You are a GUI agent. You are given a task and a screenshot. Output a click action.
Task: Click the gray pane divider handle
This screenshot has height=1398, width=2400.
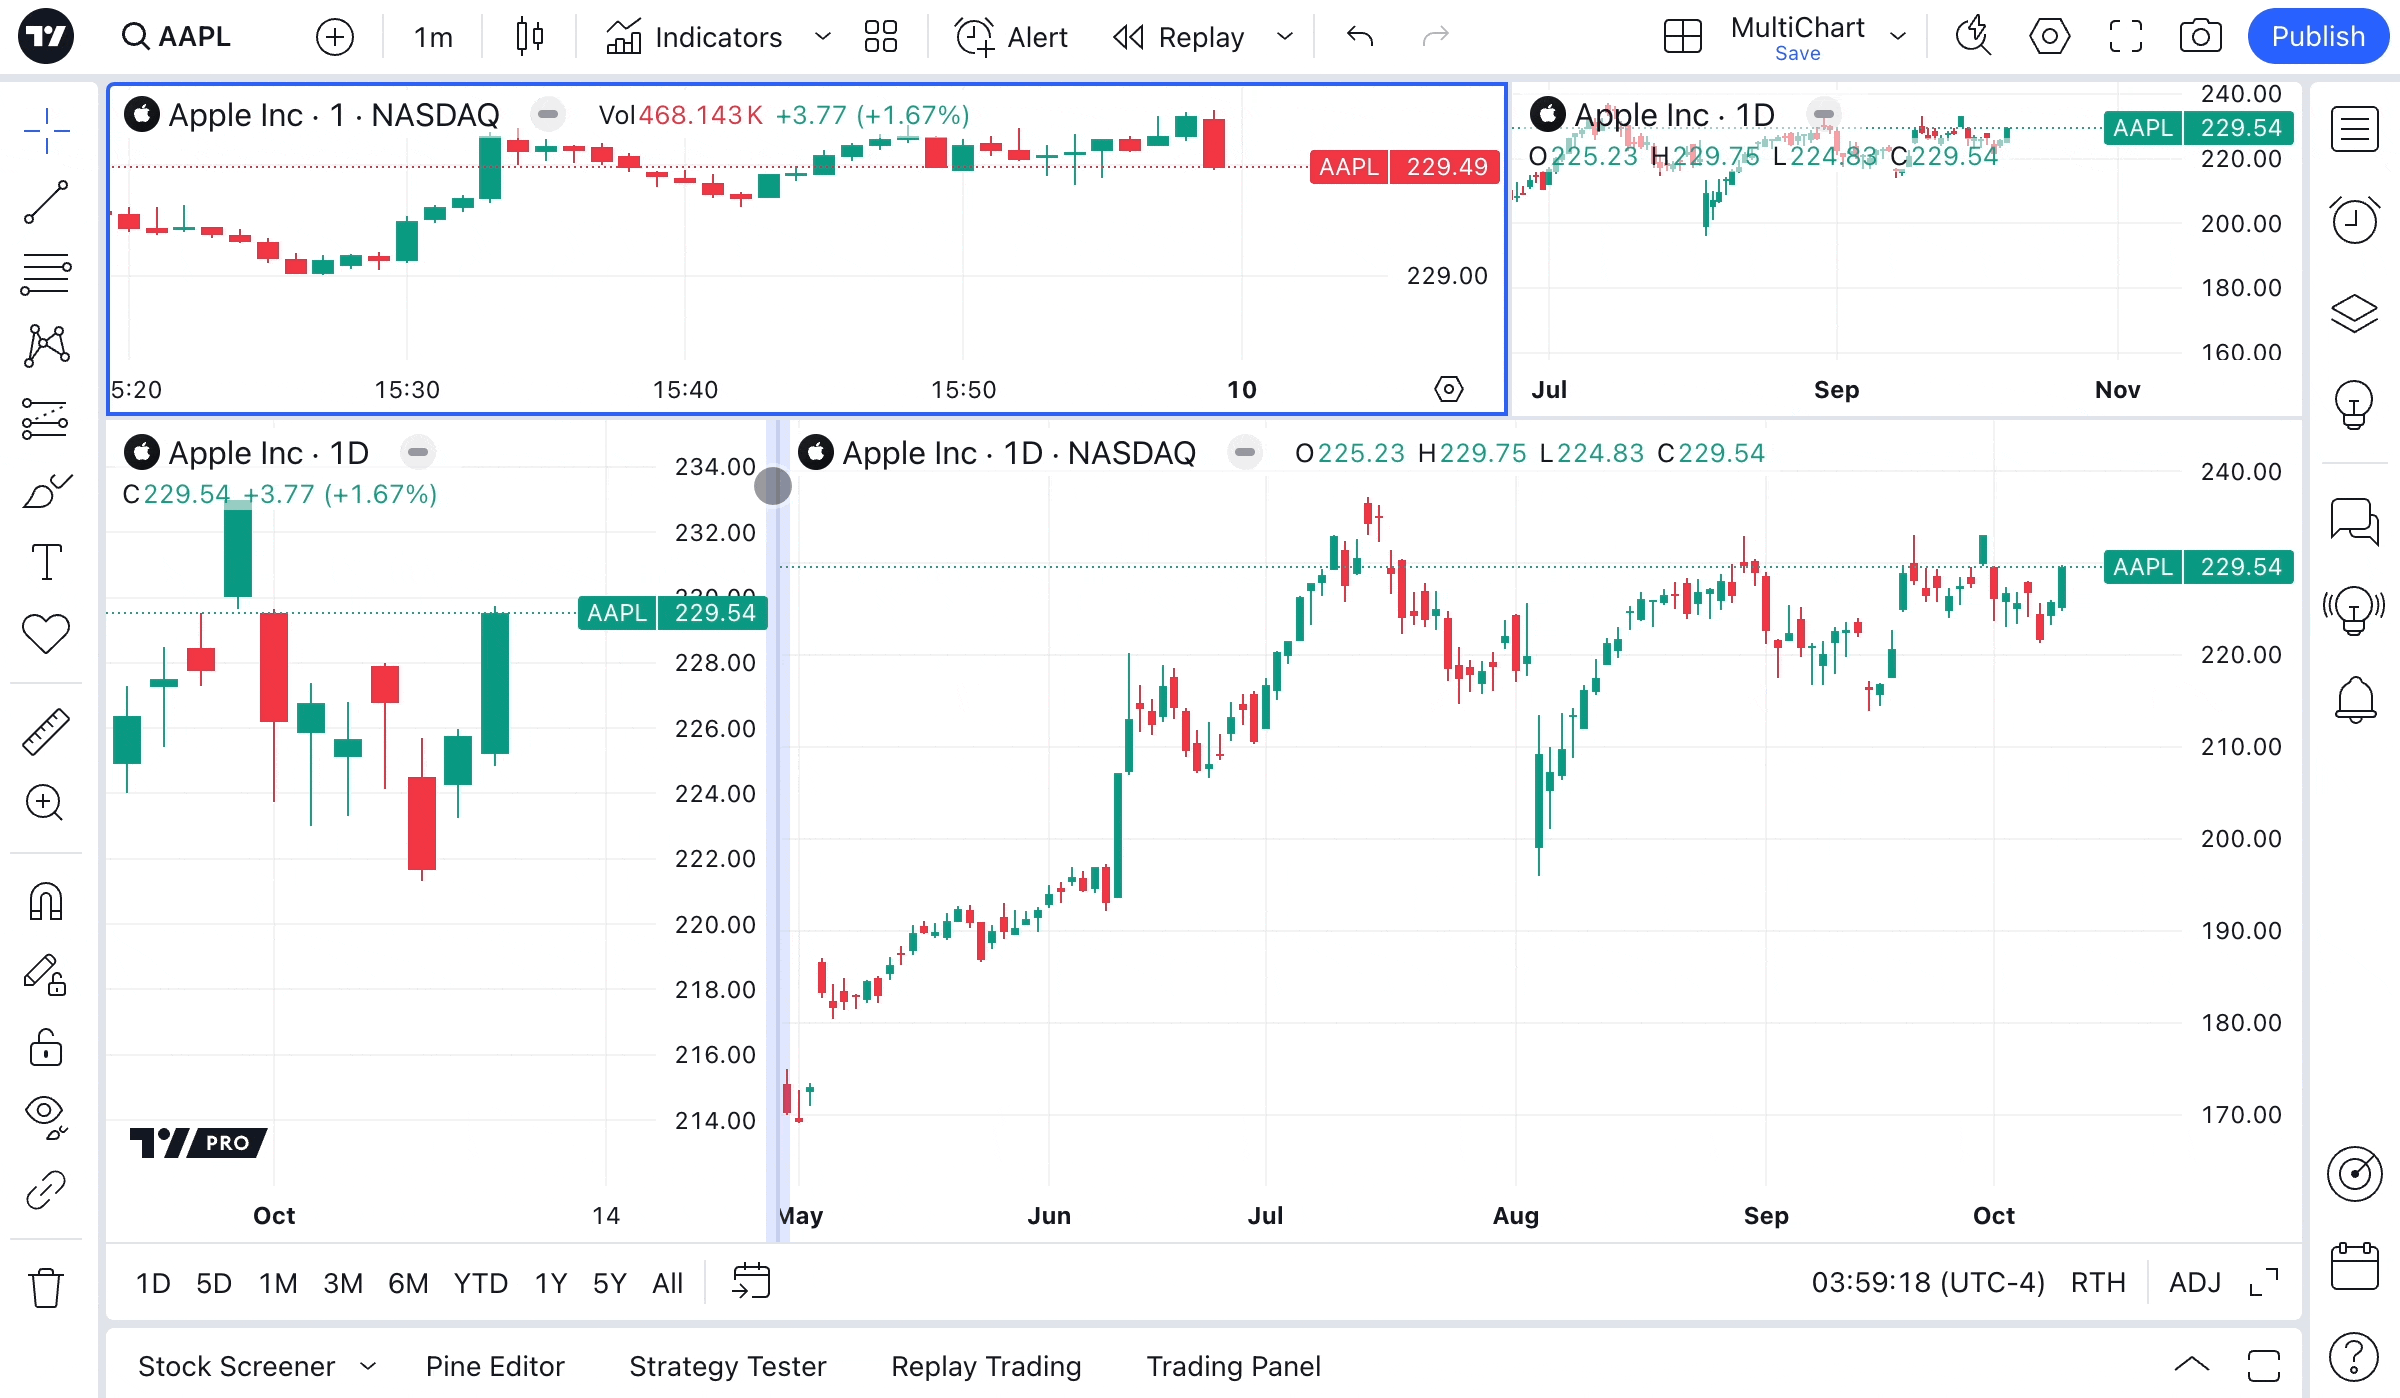pos(773,486)
